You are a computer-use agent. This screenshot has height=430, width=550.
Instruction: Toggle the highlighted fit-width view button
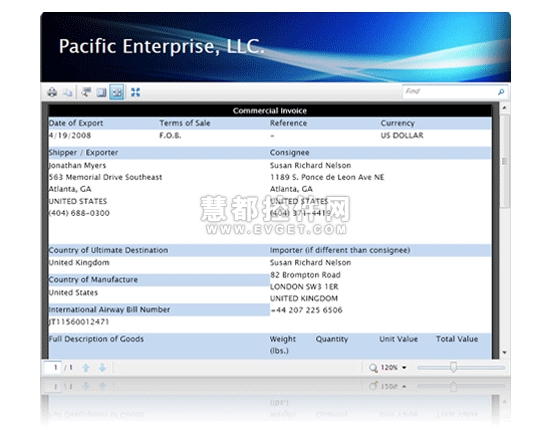[116, 92]
